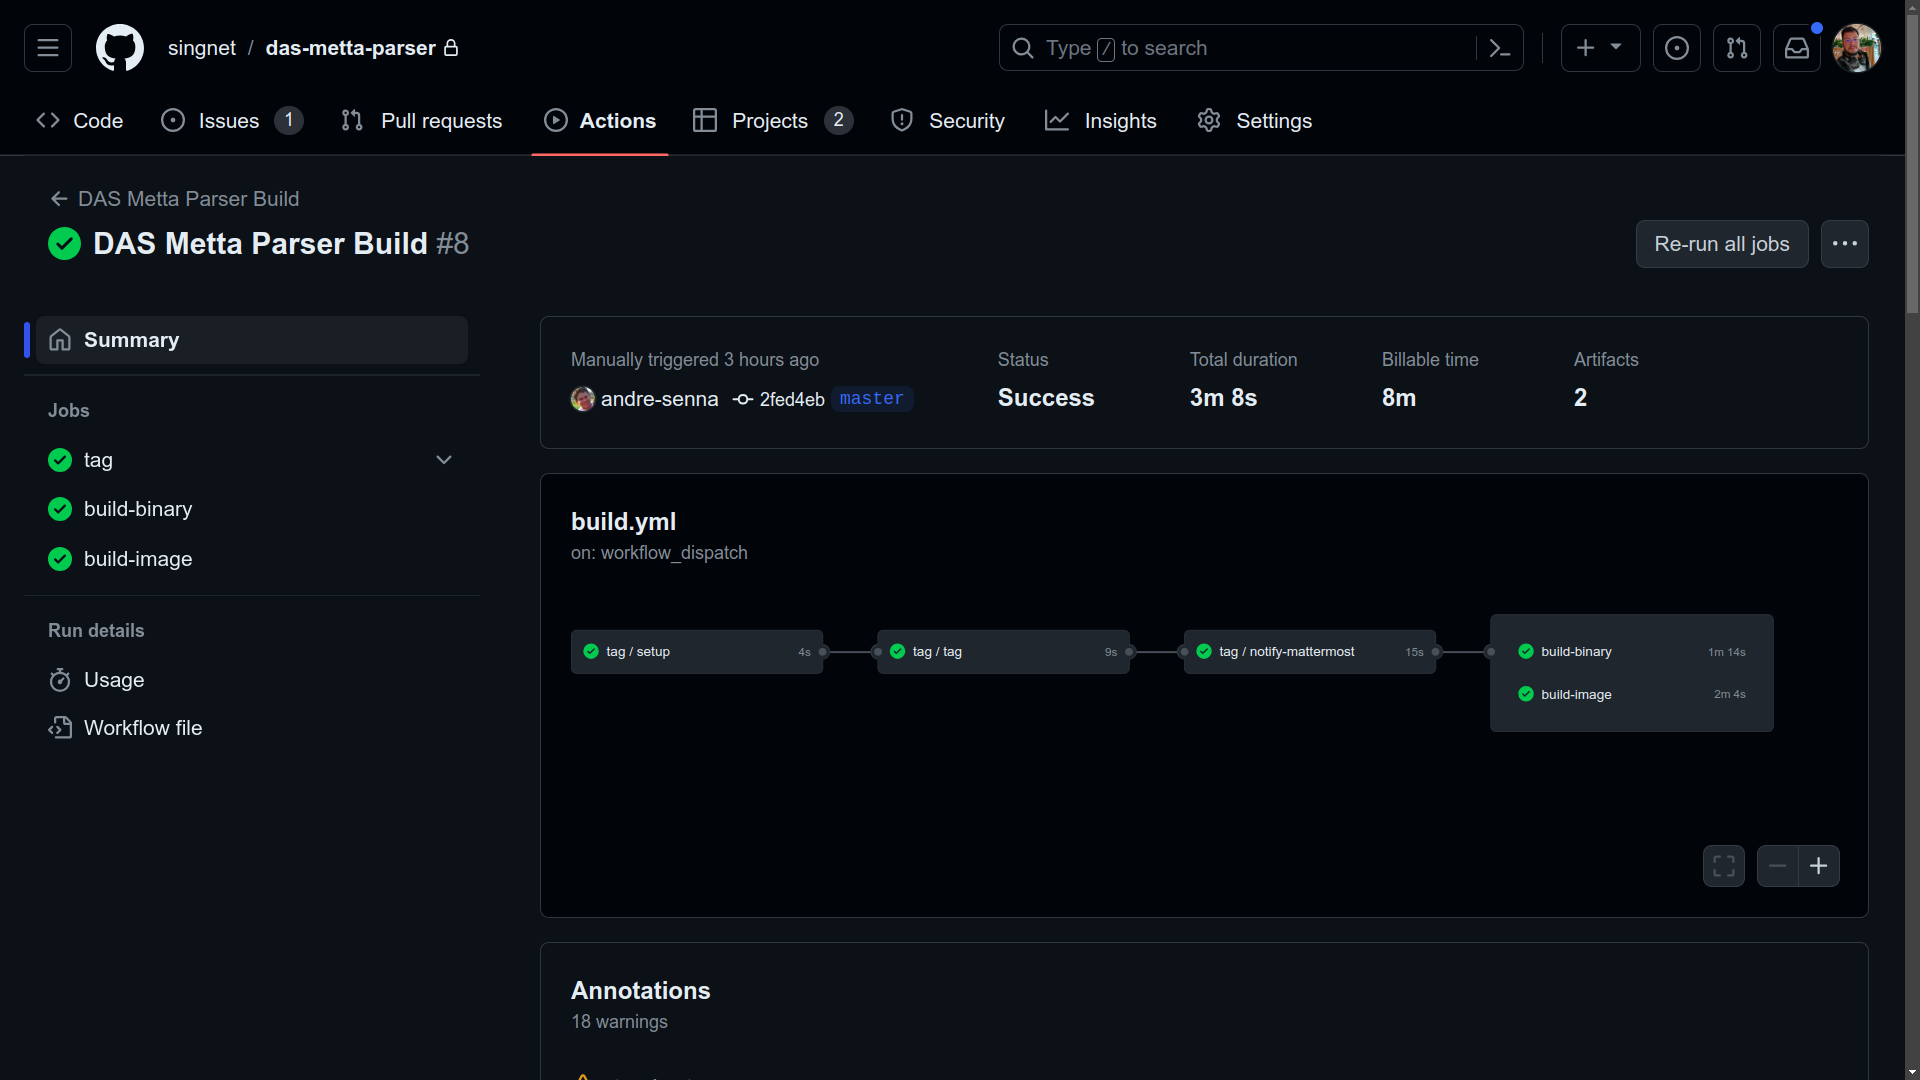The width and height of the screenshot is (1920, 1080).
Task: Open Workflow file in sidebar
Action: pyautogui.click(x=143, y=728)
